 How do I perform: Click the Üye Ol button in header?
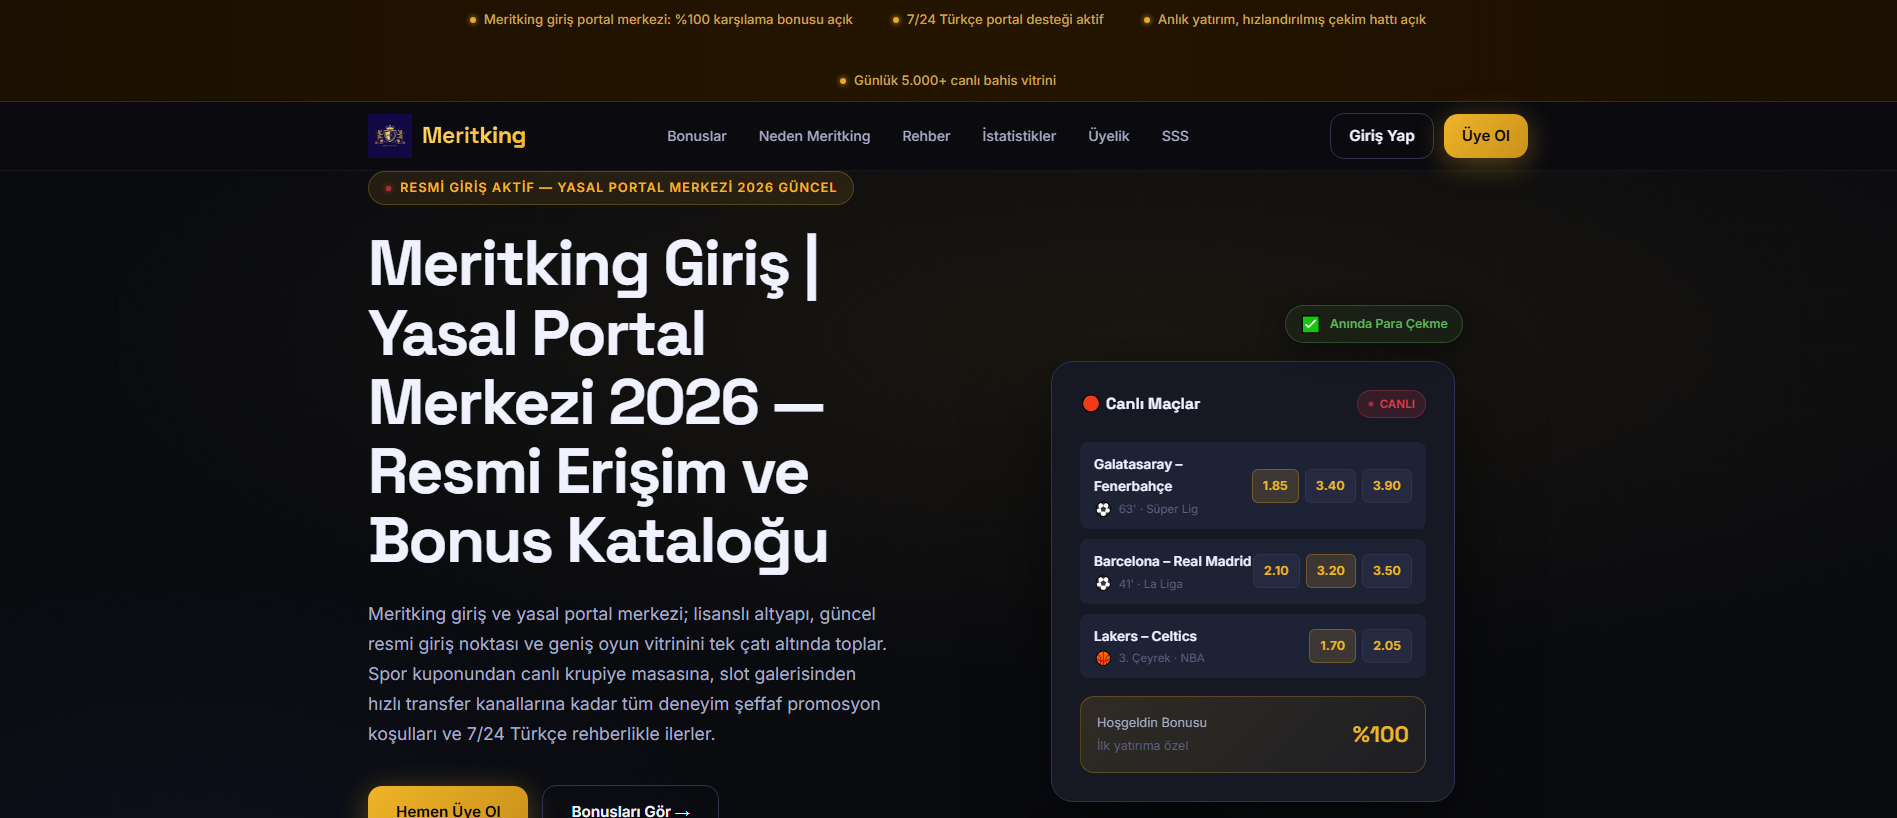pos(1486,136)
